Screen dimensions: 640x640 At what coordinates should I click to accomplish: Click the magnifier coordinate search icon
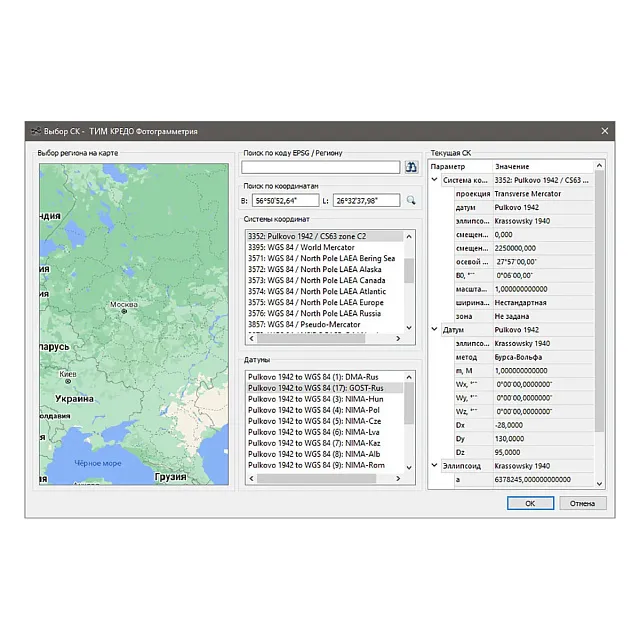click(x=410, y=200)
